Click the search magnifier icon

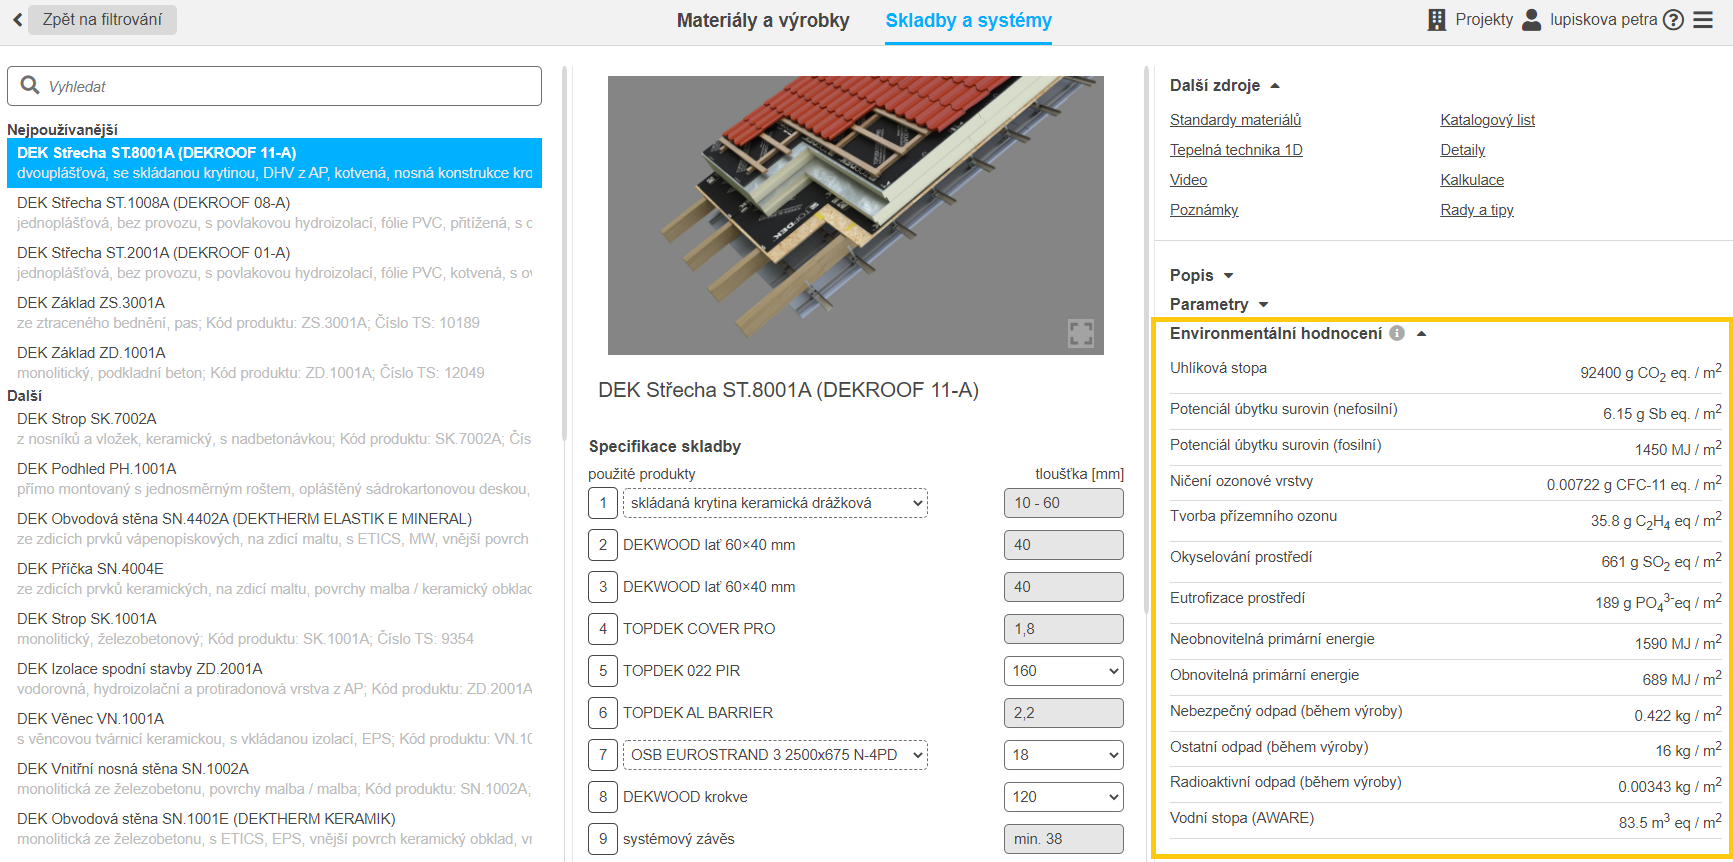point(30,86)
